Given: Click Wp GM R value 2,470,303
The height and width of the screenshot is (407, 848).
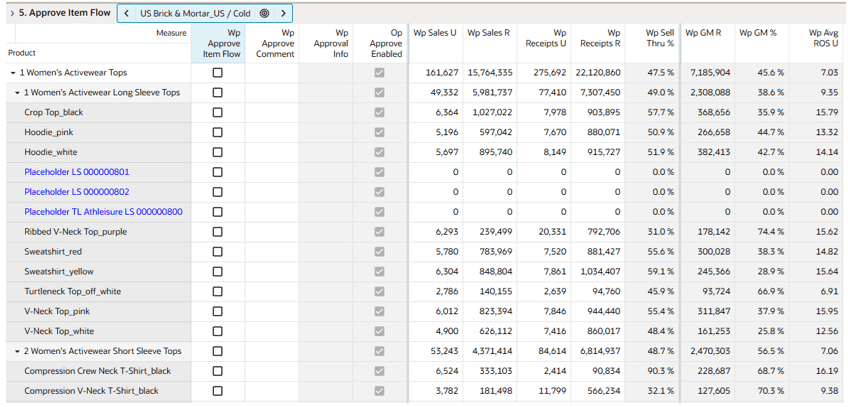Looking at the screenshot, I should point(710,351).
